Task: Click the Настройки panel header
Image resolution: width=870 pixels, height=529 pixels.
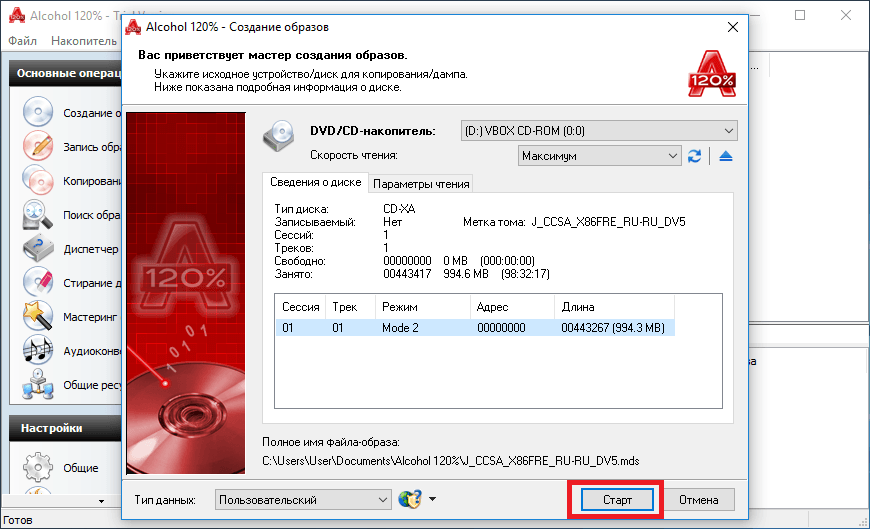Action: (x=65, y=428)
